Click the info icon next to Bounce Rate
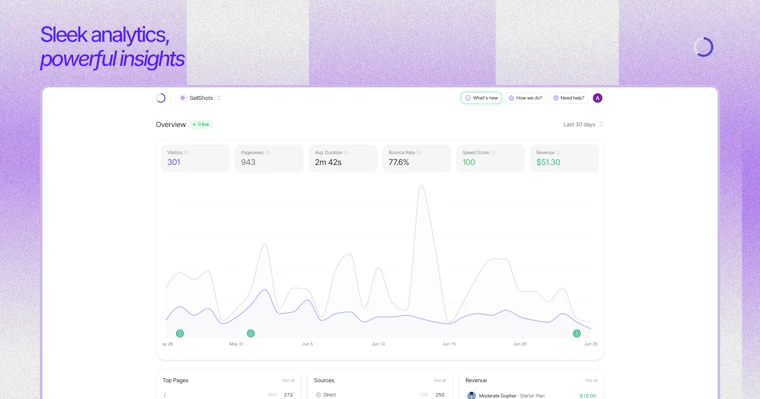The height and width of the screenshot is (399, 760). (x=419, y=152)
